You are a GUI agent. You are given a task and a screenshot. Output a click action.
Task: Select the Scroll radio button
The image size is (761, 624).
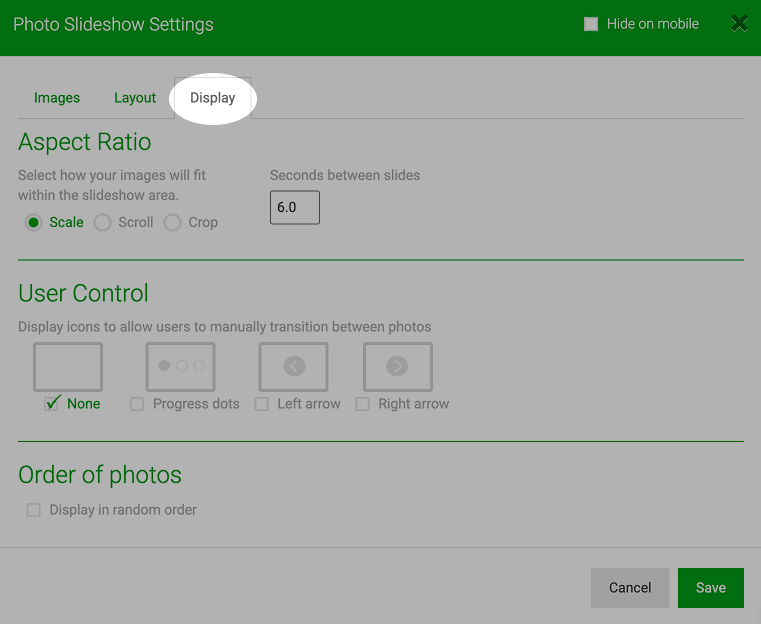click(x=102, y=223)
